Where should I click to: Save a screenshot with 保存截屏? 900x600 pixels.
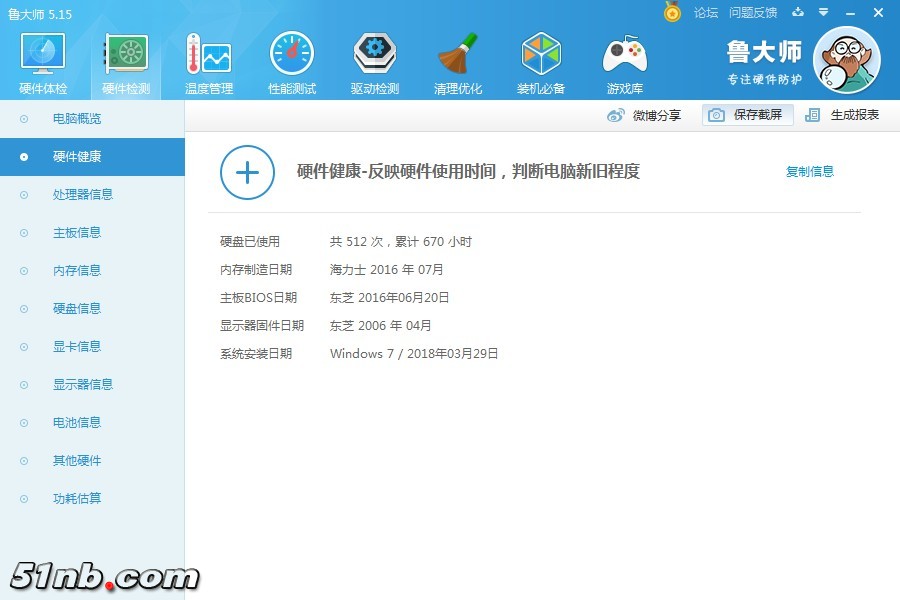coord(750,115)
